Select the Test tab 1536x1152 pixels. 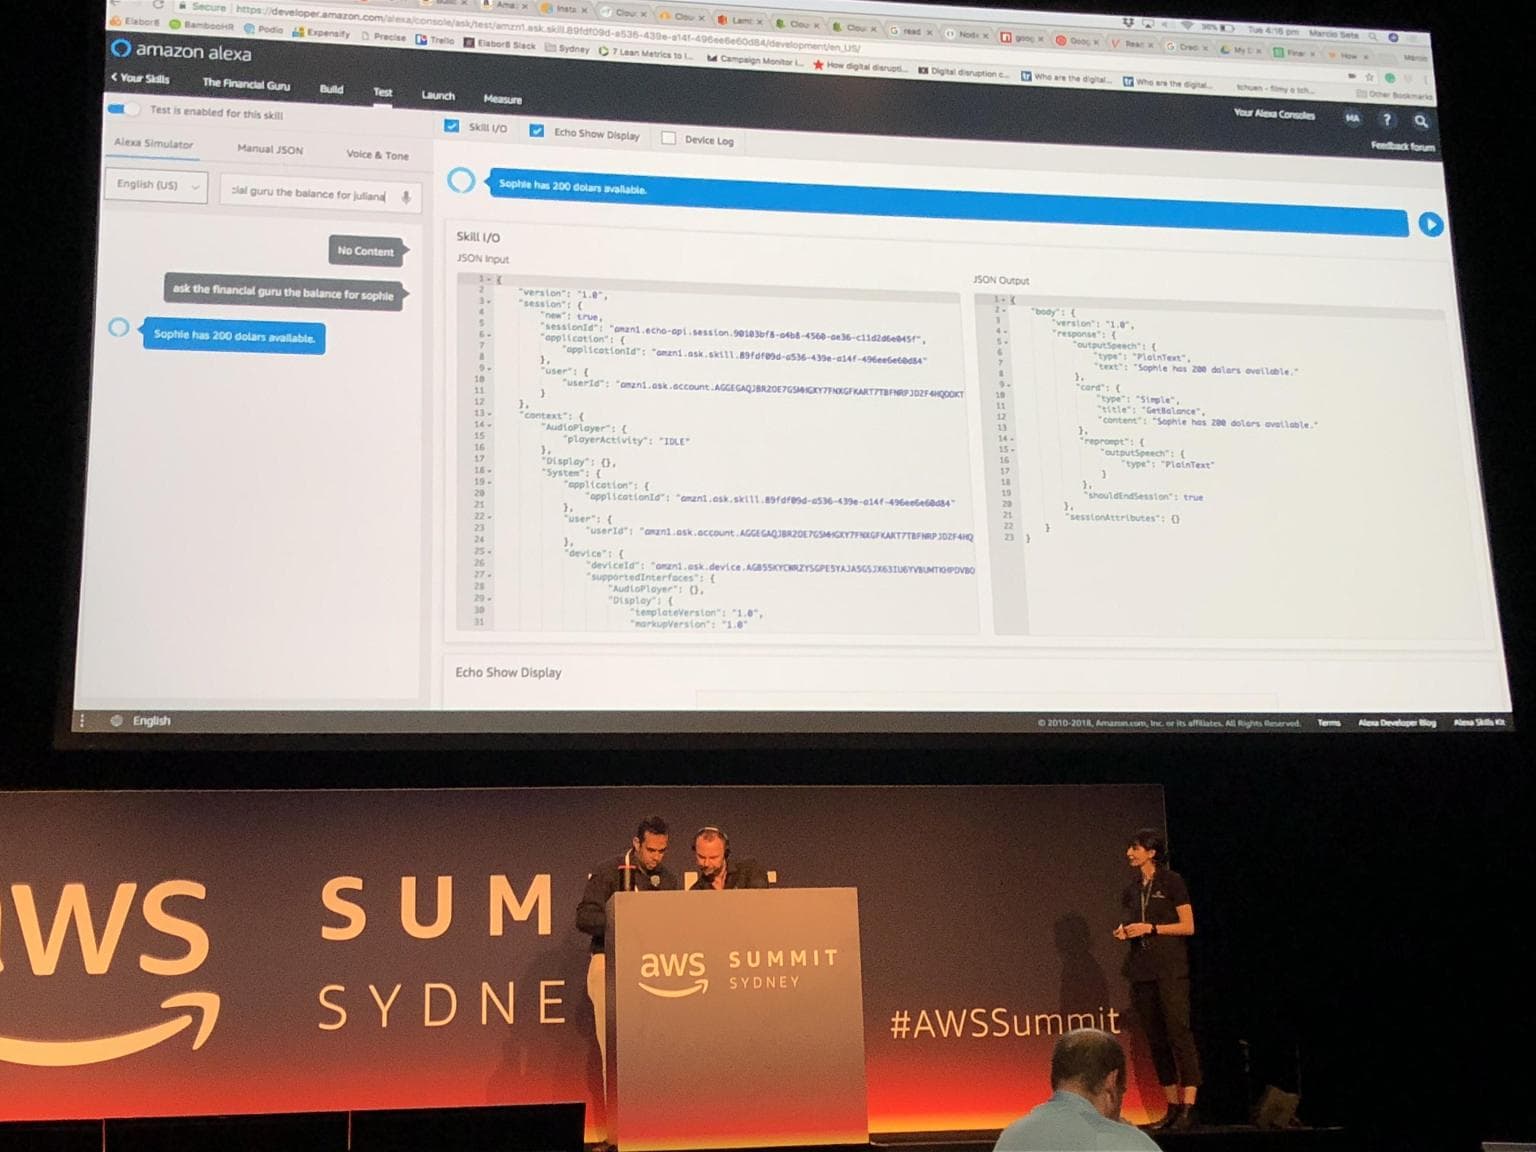coord(383,92)
